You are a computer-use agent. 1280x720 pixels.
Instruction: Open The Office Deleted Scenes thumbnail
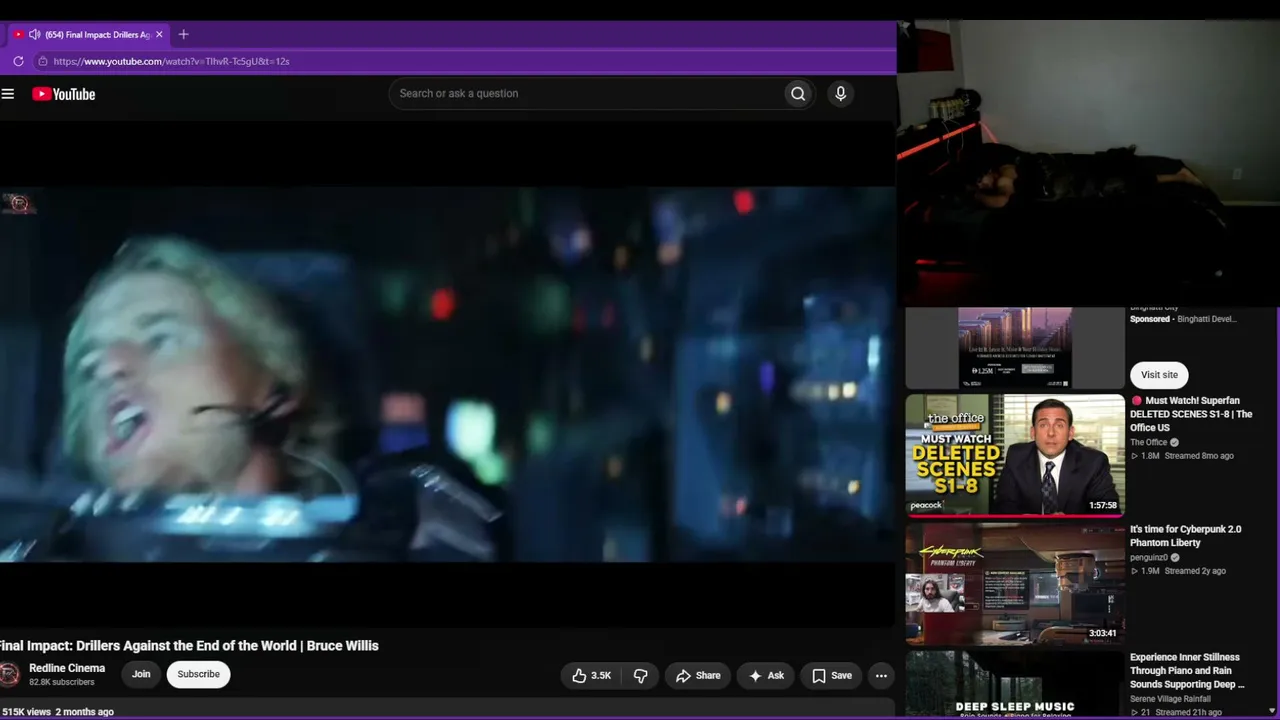pos(1015,455)
